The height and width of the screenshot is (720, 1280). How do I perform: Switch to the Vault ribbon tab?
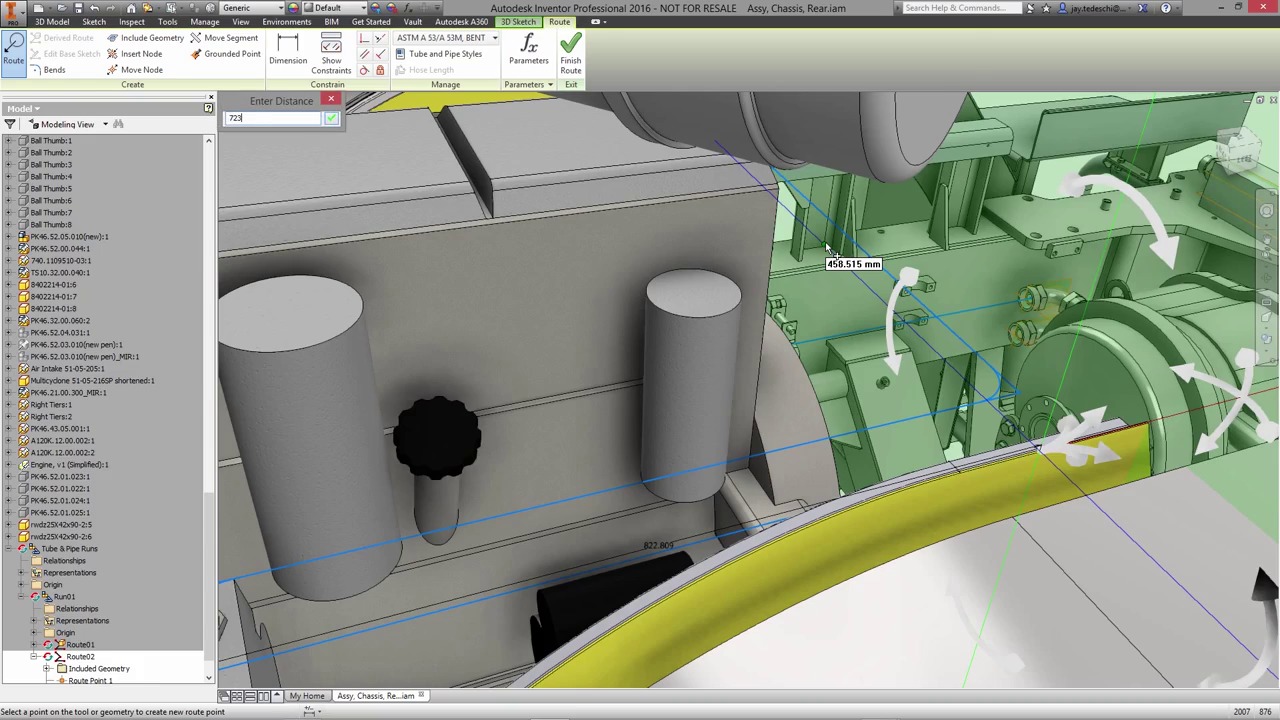click(412, 22)
